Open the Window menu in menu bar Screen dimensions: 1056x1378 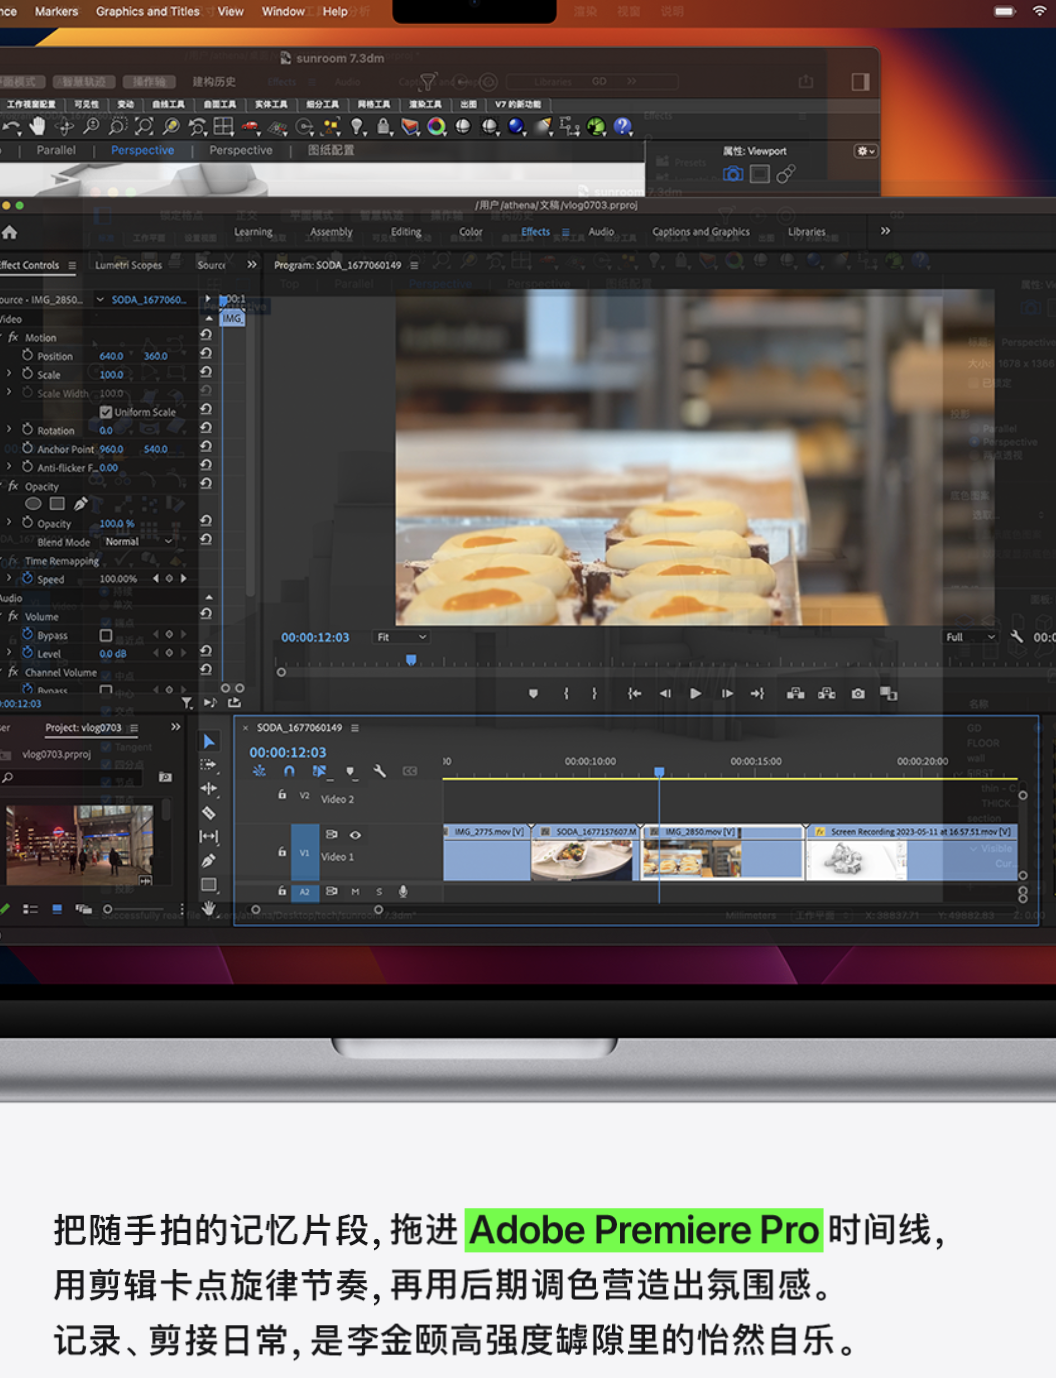[x=283, y=12]
